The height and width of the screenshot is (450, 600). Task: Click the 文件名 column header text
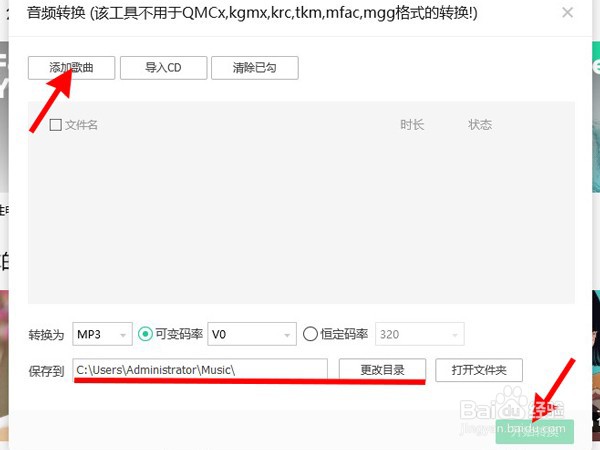pyautogui.click(x=81, y=125)
